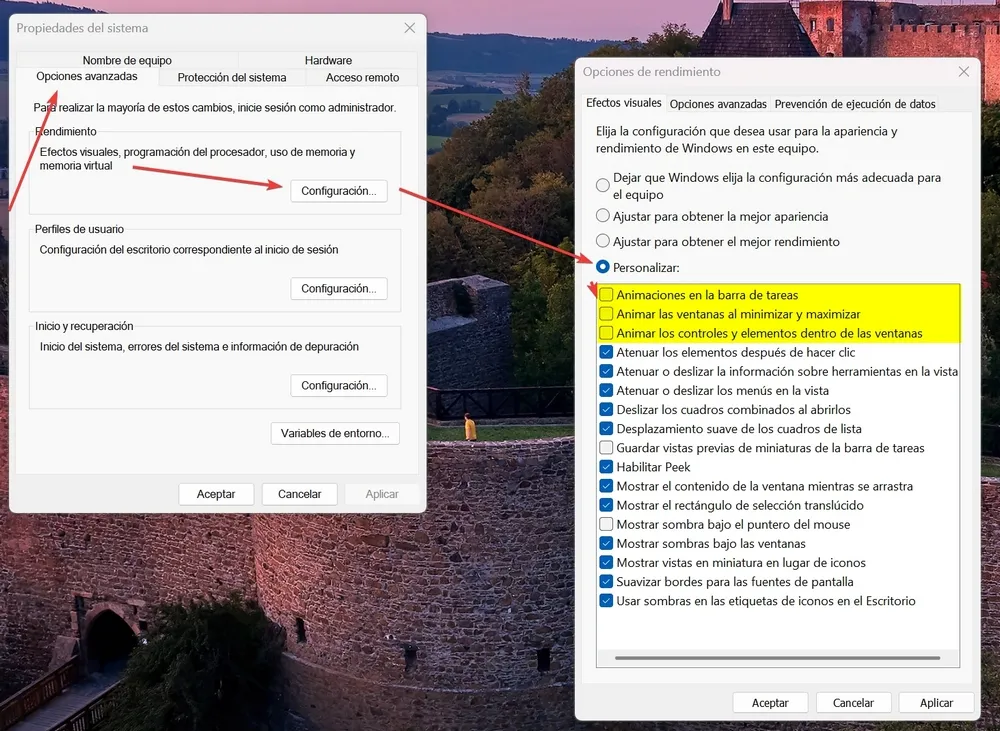The image size is (1000, 731).
Task: Switch to Opciones avanzadas tab in Opciones de rendimiento
Action: (x=718, y=104)
